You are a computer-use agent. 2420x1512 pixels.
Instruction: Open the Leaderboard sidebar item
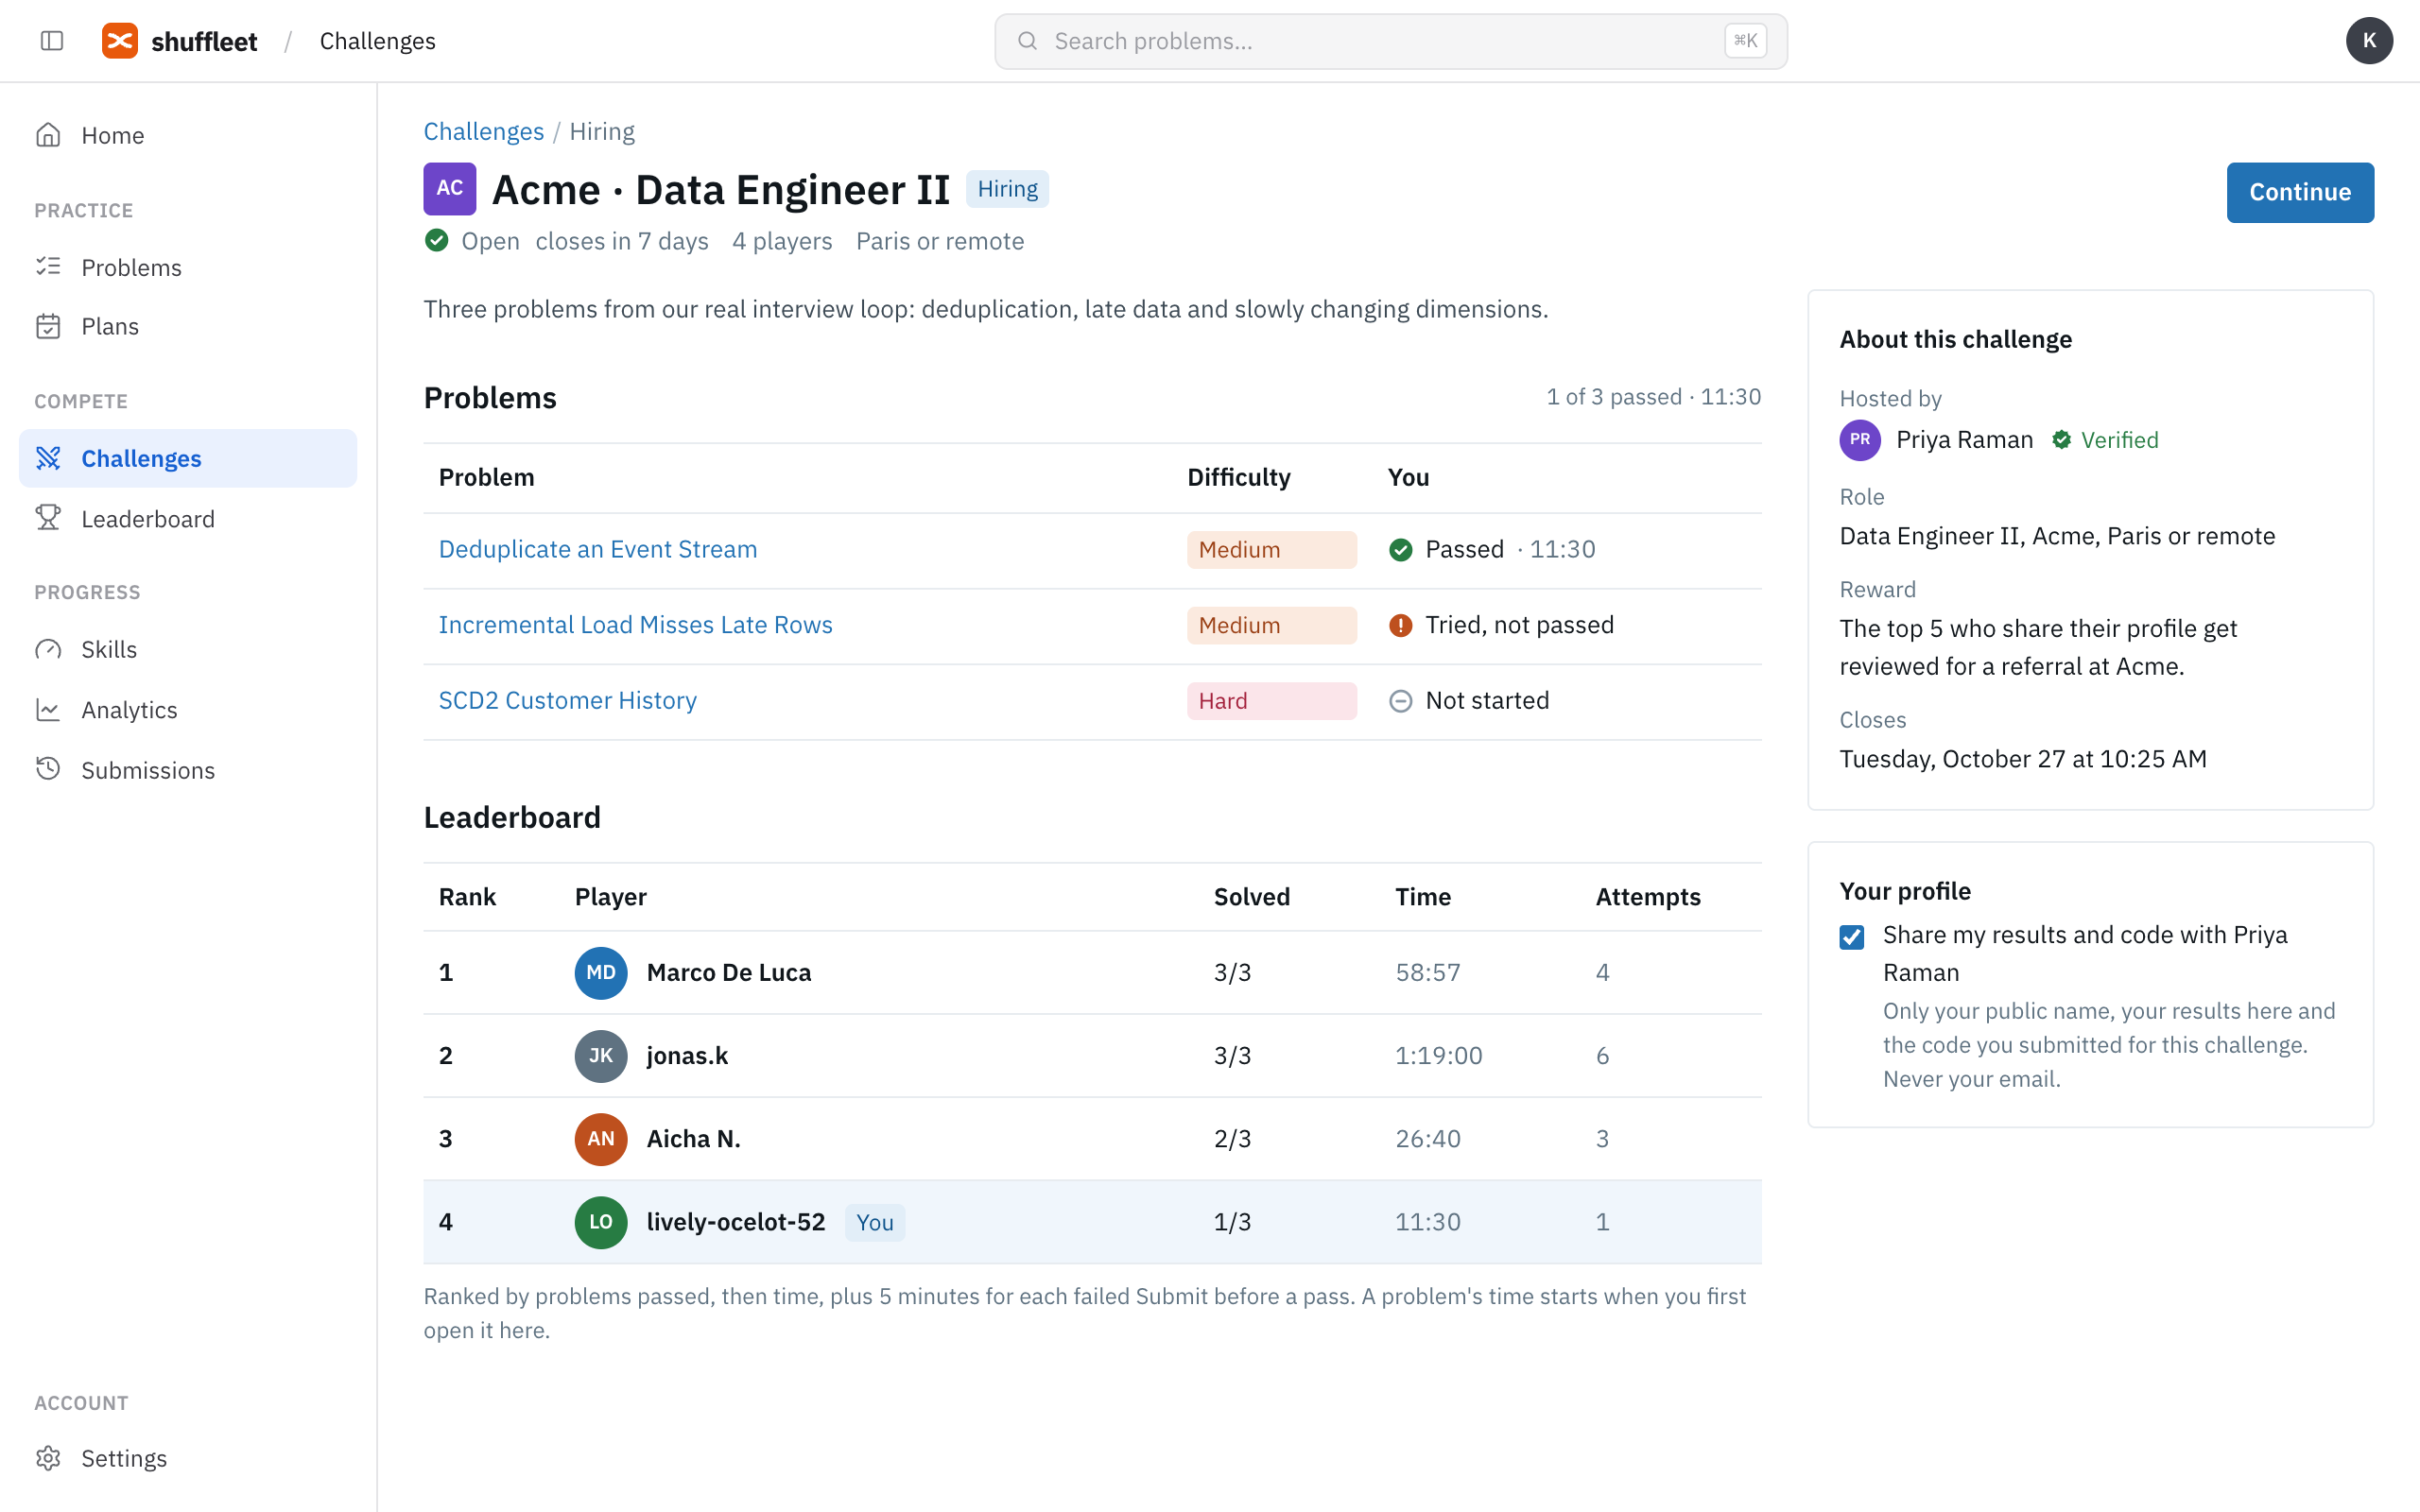tap(188, 518)
